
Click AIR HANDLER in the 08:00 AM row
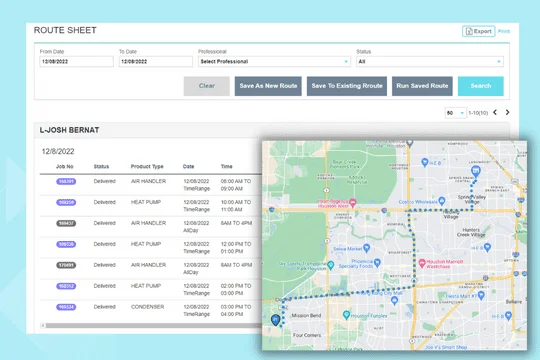(148, 181)
